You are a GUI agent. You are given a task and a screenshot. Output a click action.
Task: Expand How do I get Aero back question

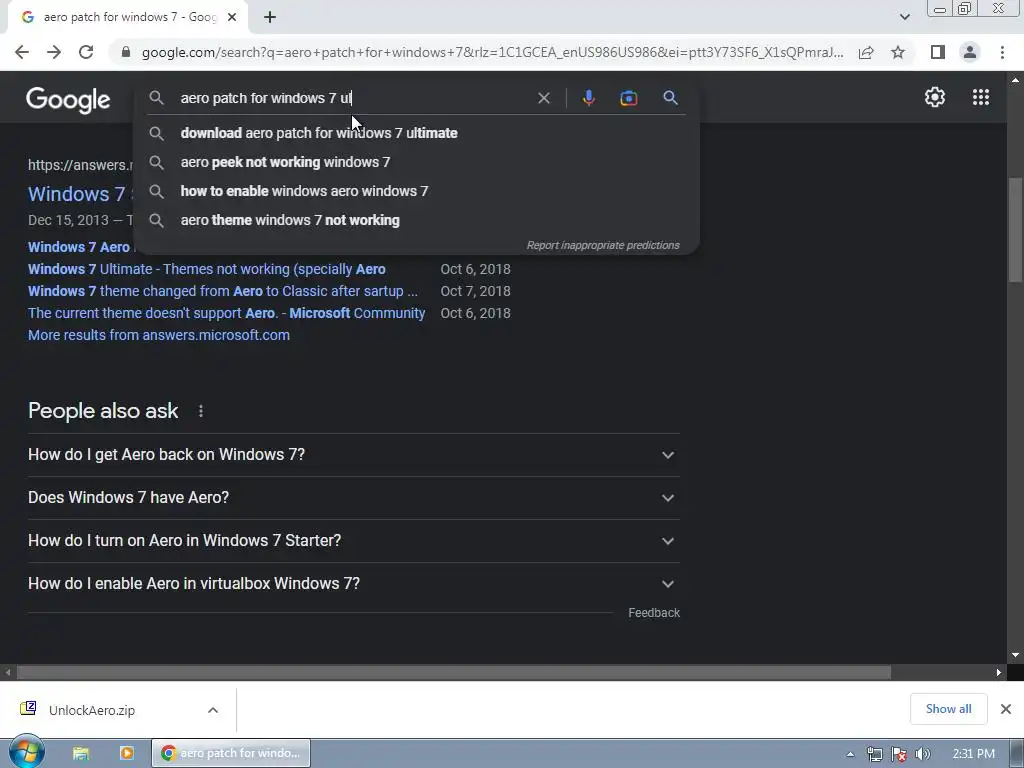353,455
